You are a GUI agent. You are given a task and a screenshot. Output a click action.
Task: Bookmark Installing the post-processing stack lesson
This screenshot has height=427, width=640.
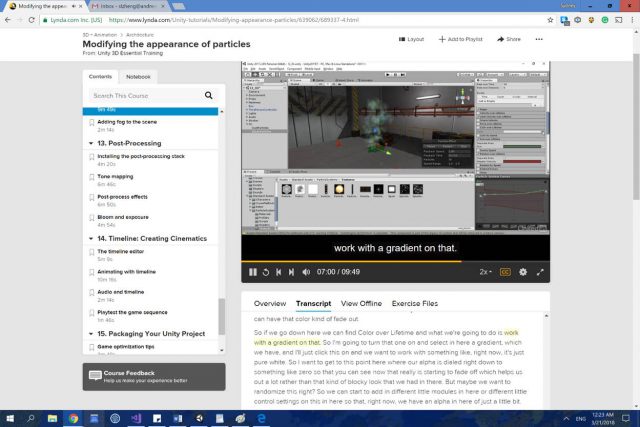pos(91,156)
